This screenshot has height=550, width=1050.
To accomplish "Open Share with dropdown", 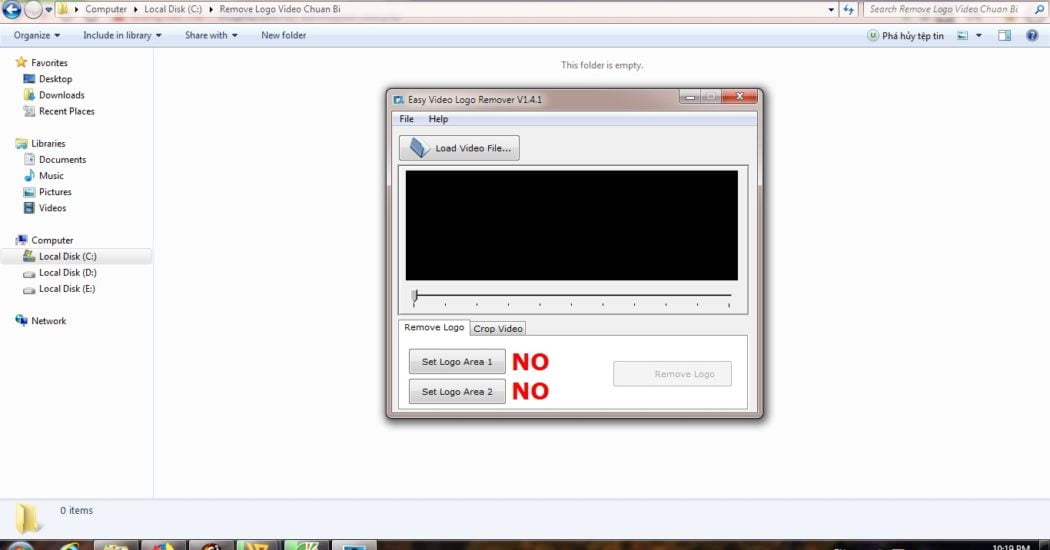I will click(x=211, y=36).
